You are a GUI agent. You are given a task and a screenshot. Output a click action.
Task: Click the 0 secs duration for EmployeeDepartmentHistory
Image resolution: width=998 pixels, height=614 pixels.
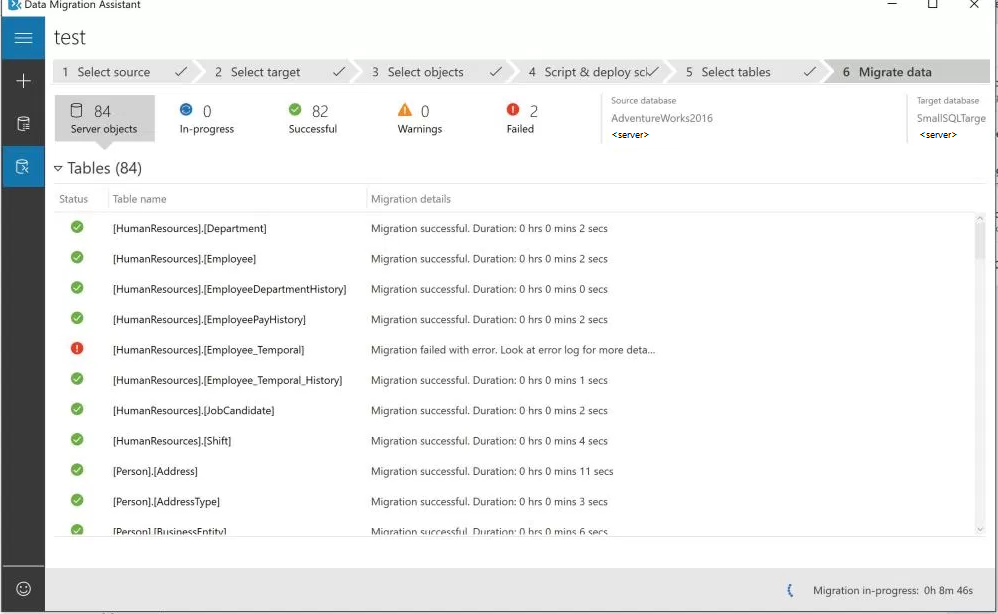593,289
